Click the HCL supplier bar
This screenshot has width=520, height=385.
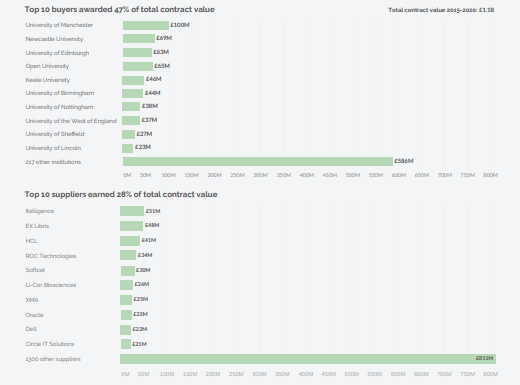pyautogui.click(x=130, y=241)
